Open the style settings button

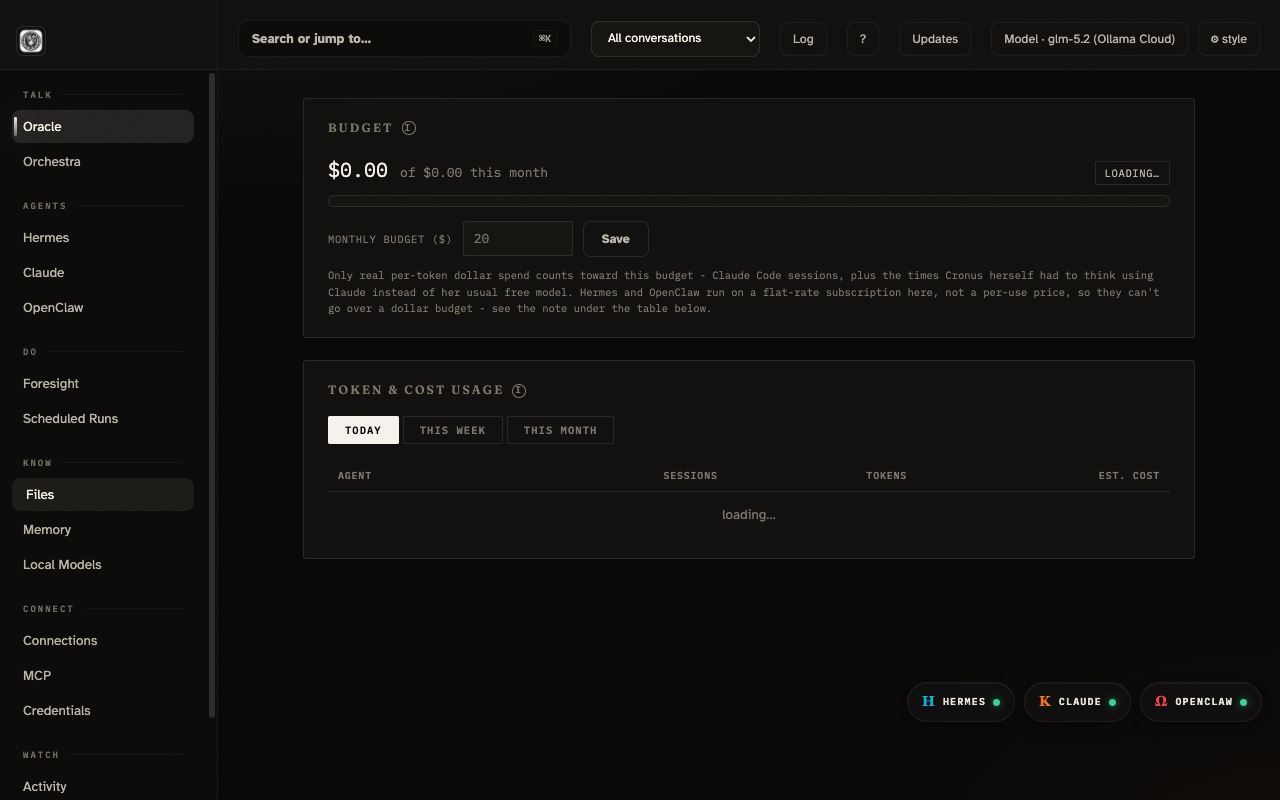(x=1229, y=39)
